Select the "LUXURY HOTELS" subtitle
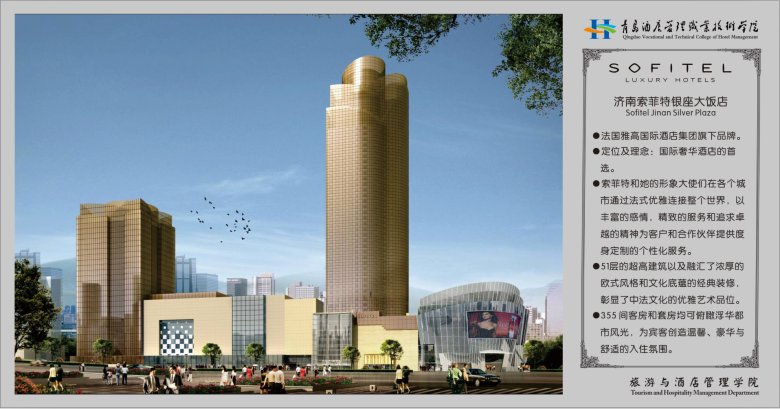Screen dimensions: 780x409 tap(670, 80)
